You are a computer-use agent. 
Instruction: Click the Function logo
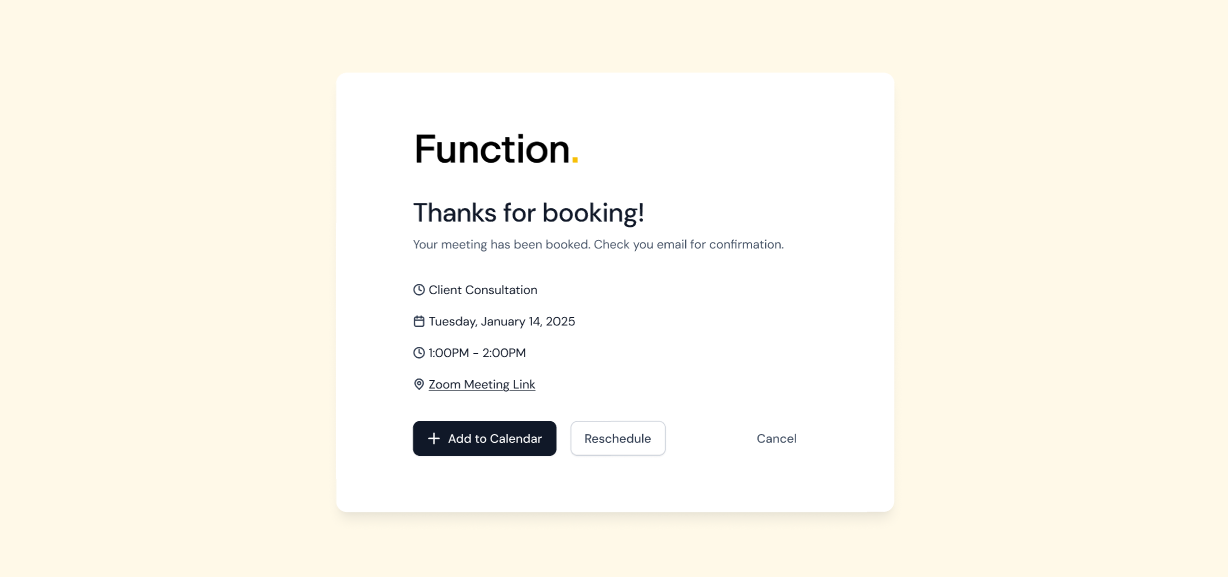[496, 149]
